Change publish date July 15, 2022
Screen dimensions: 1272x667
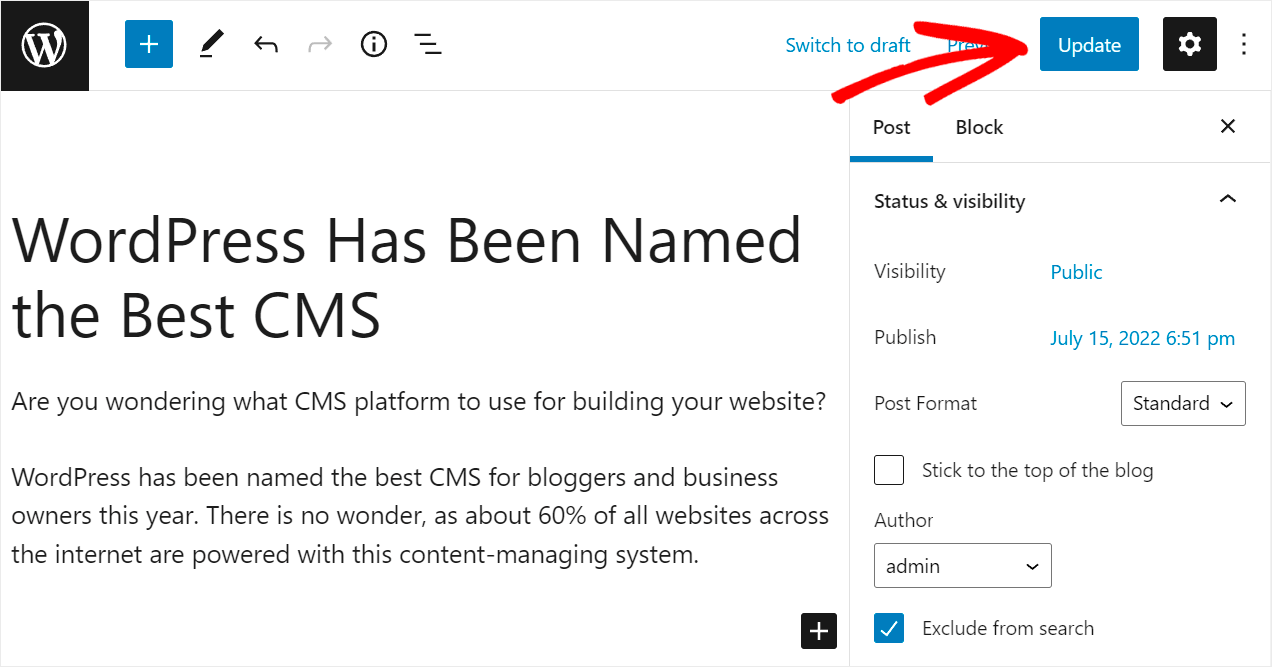[1142, 338]
